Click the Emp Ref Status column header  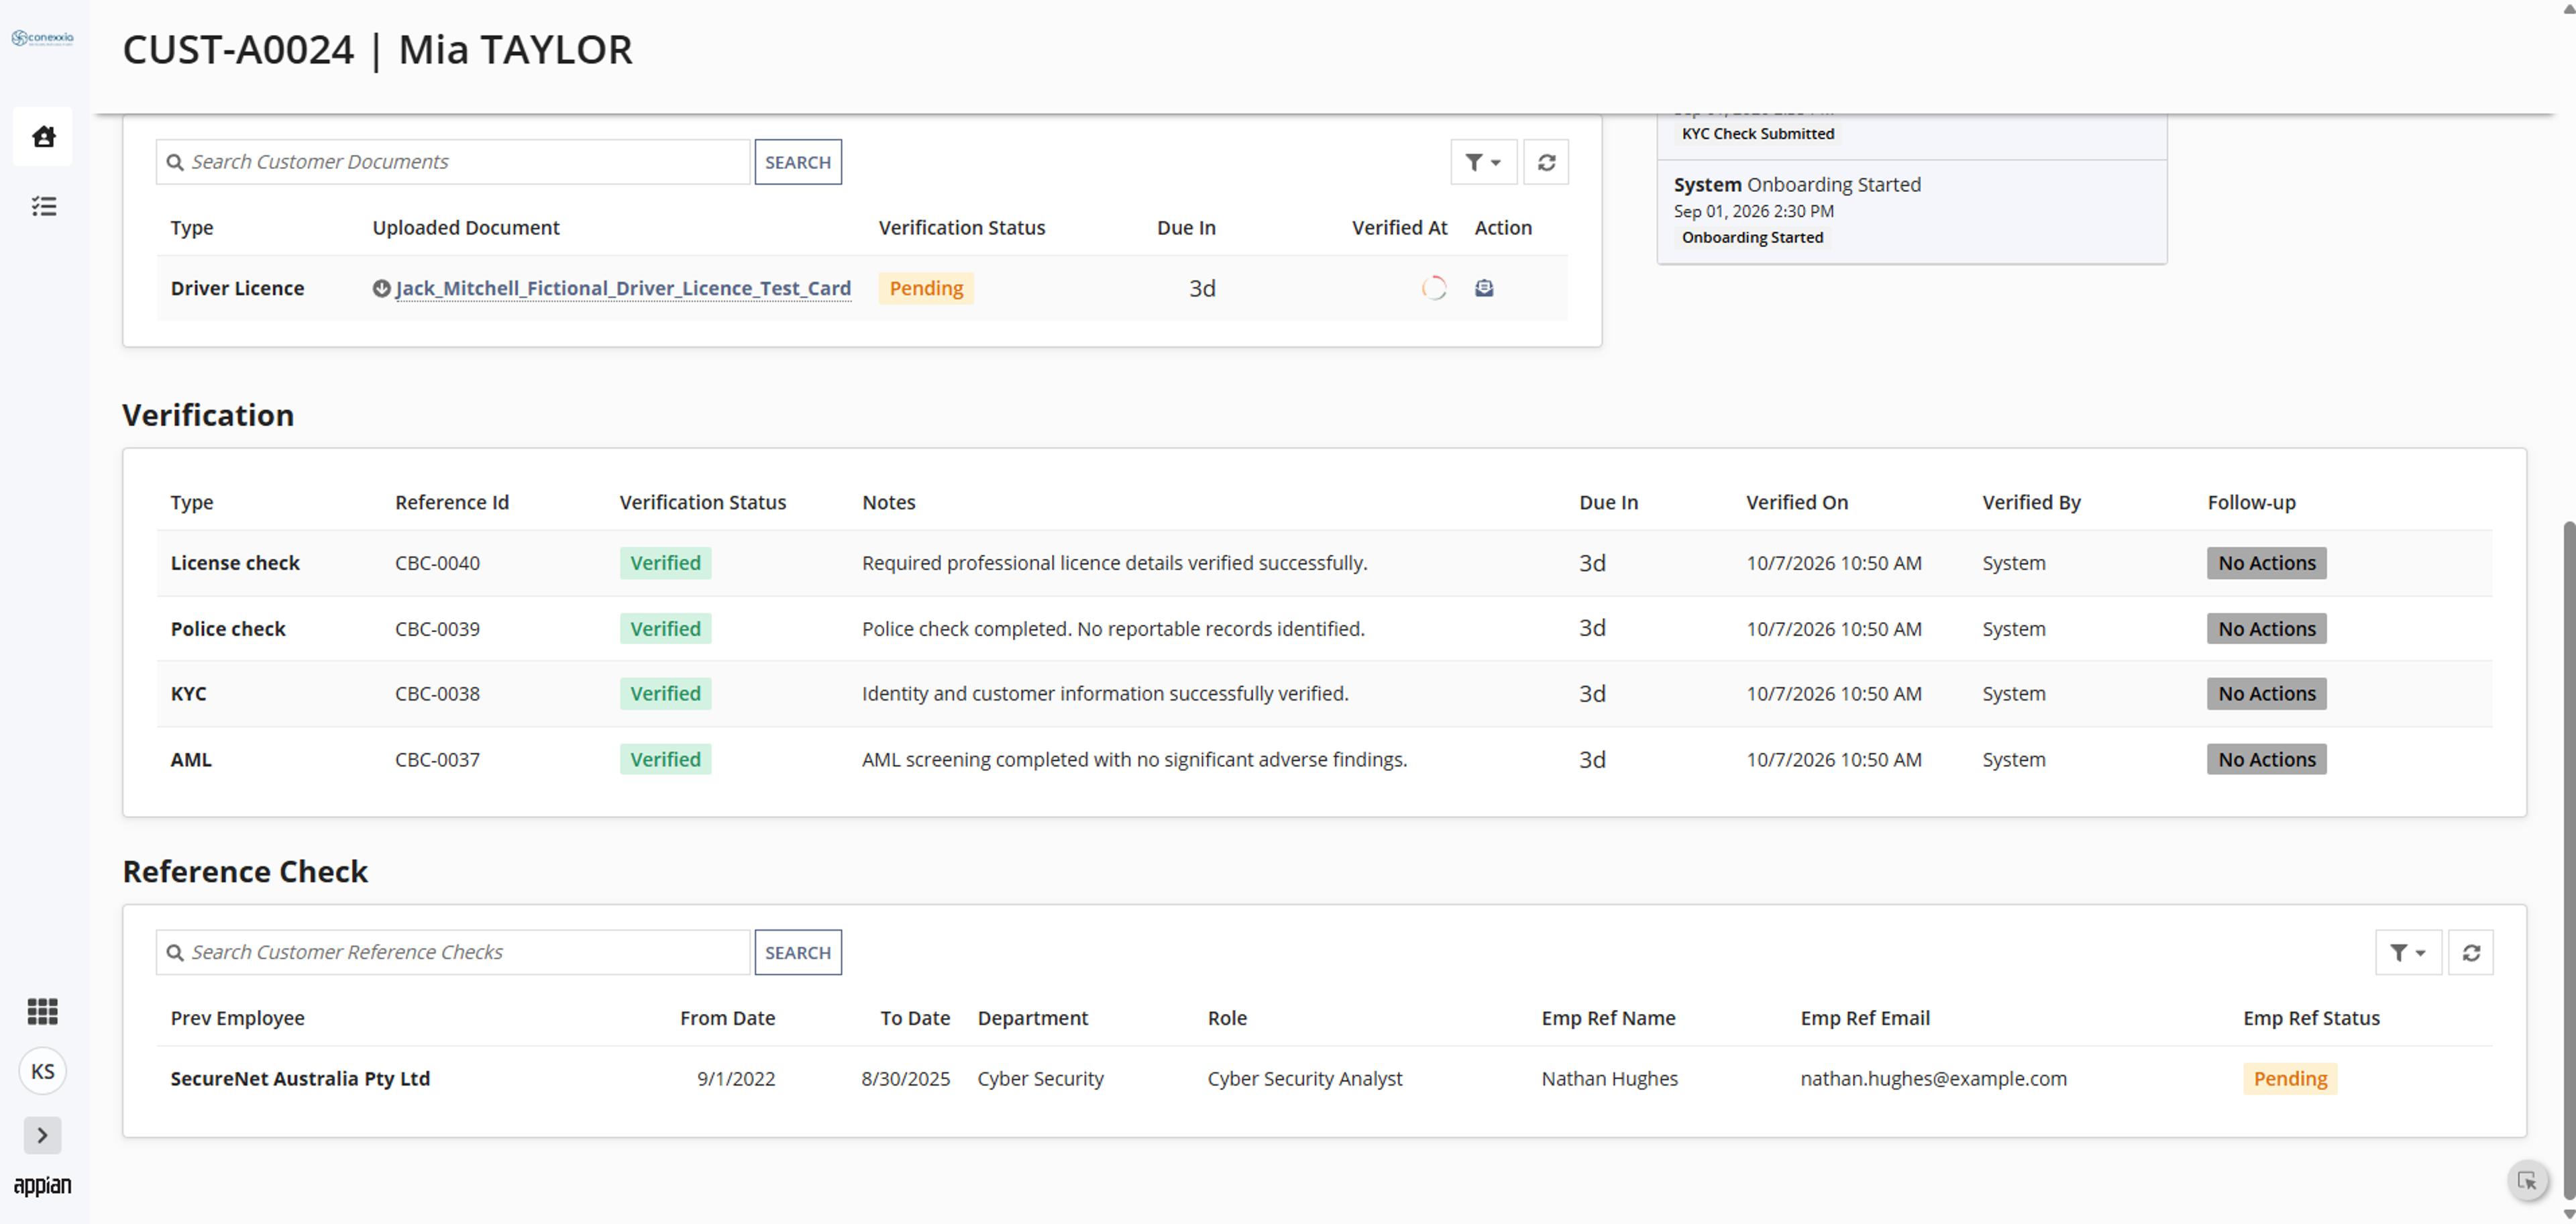(x=2311, y=1017)
